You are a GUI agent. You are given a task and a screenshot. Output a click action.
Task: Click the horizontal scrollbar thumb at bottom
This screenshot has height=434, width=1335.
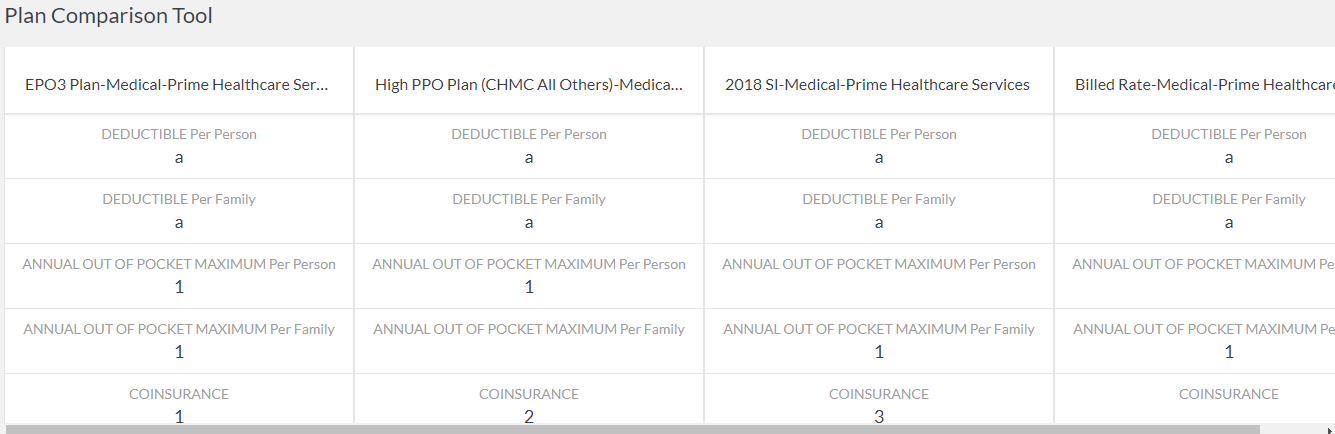tap(630, 430)
